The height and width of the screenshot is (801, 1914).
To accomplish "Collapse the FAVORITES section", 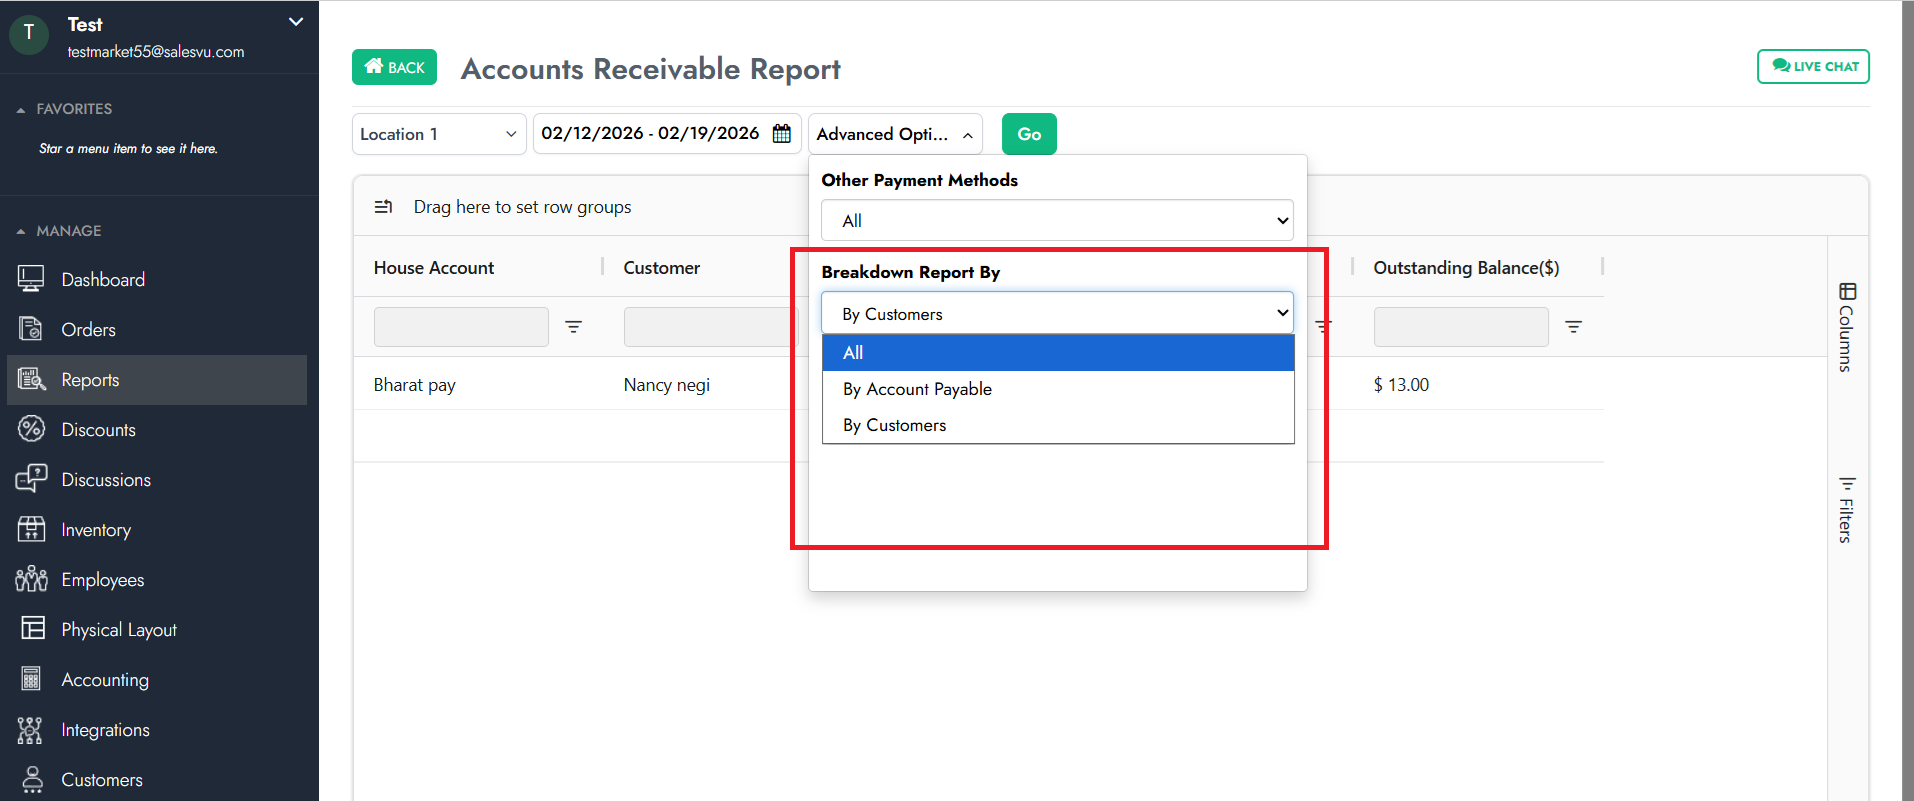I will coord(21,109).
